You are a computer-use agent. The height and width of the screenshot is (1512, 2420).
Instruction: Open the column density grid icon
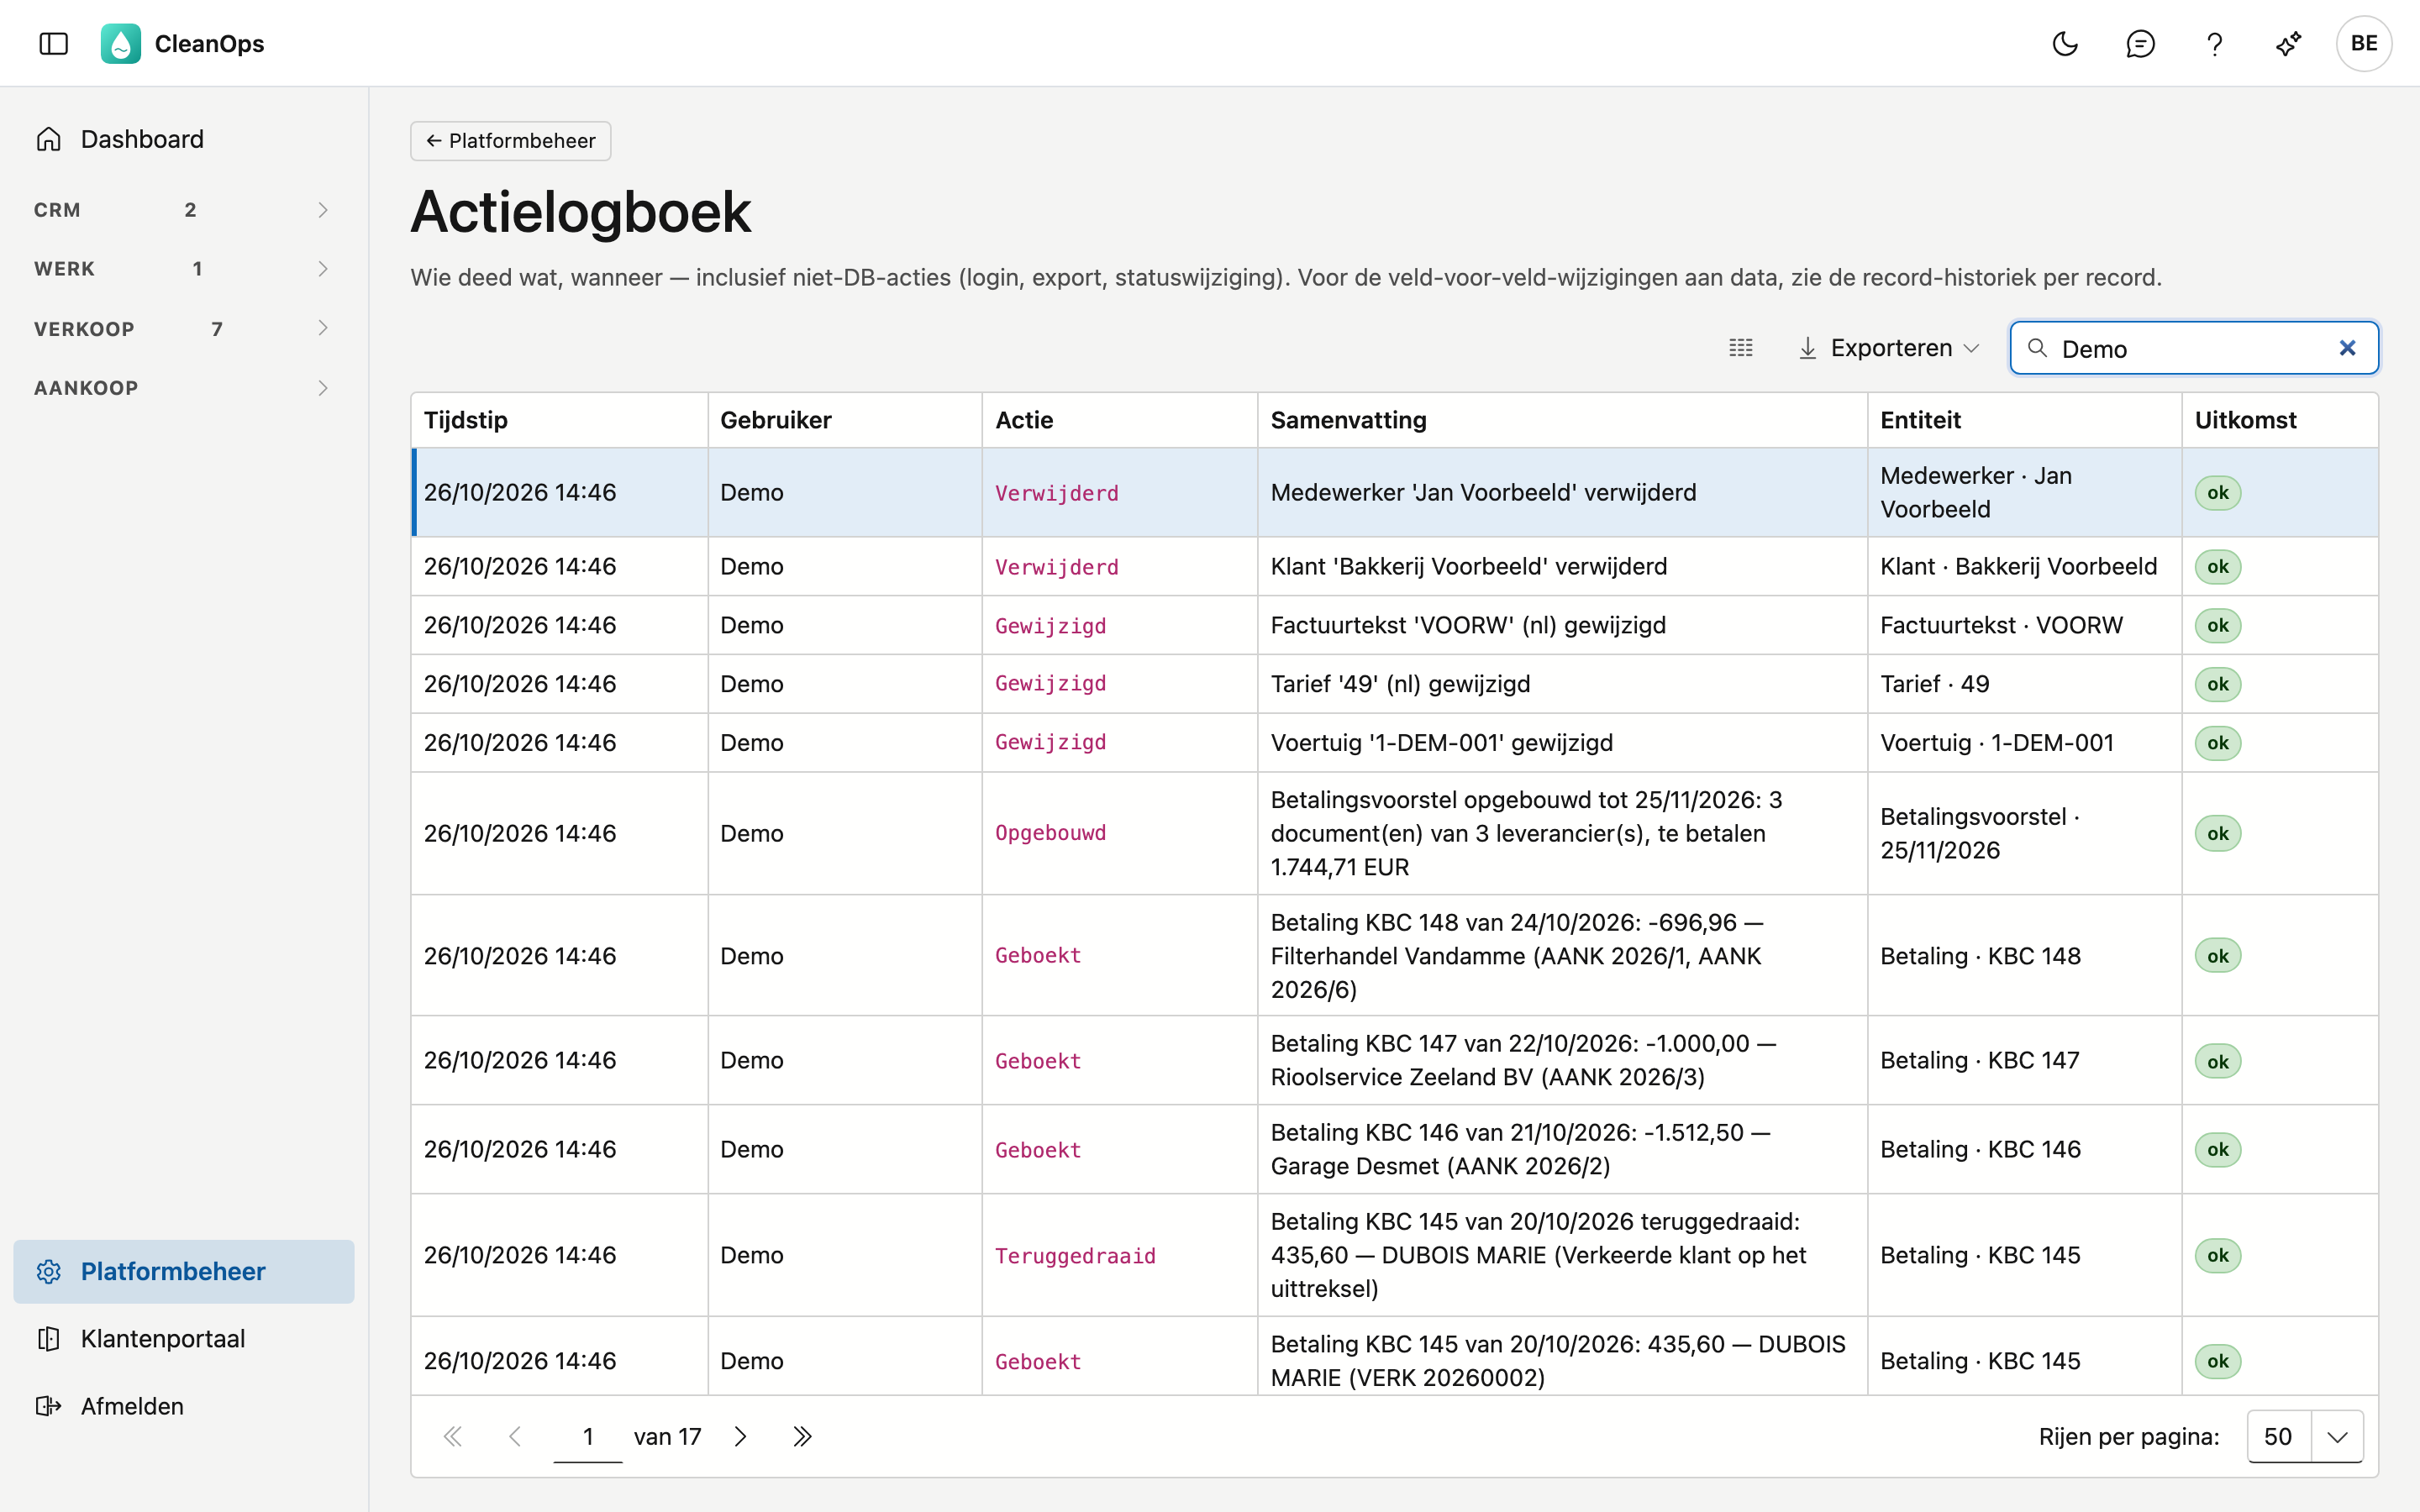(1741, 348)
